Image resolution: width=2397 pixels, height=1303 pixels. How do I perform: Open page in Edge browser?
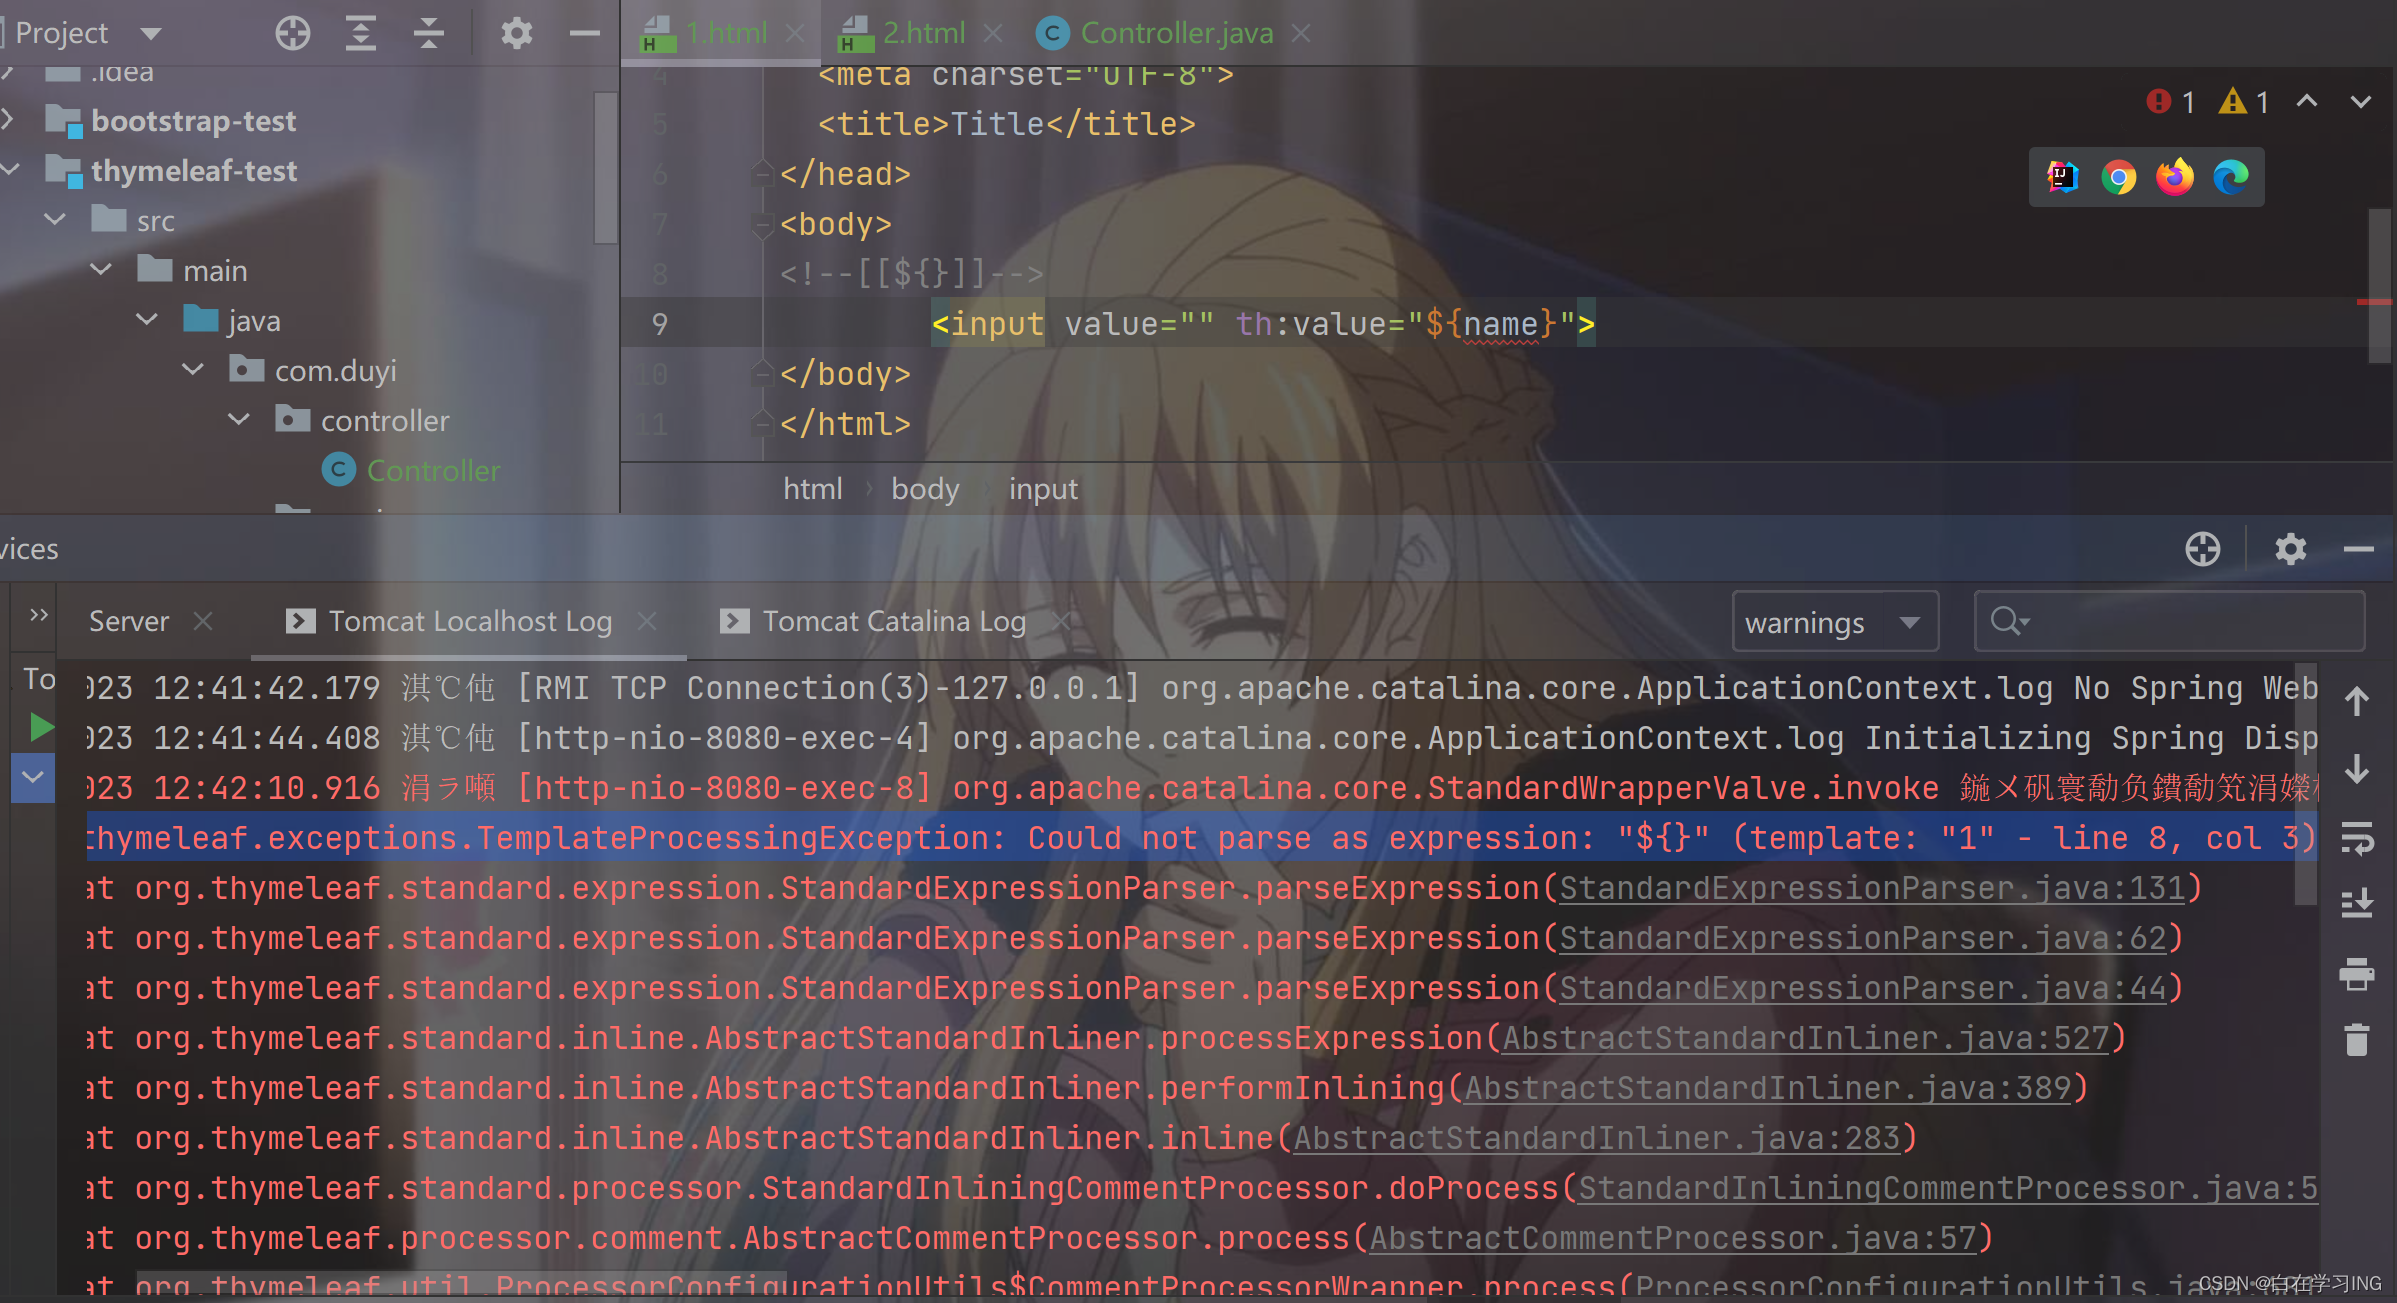[x=2230, y=177]
